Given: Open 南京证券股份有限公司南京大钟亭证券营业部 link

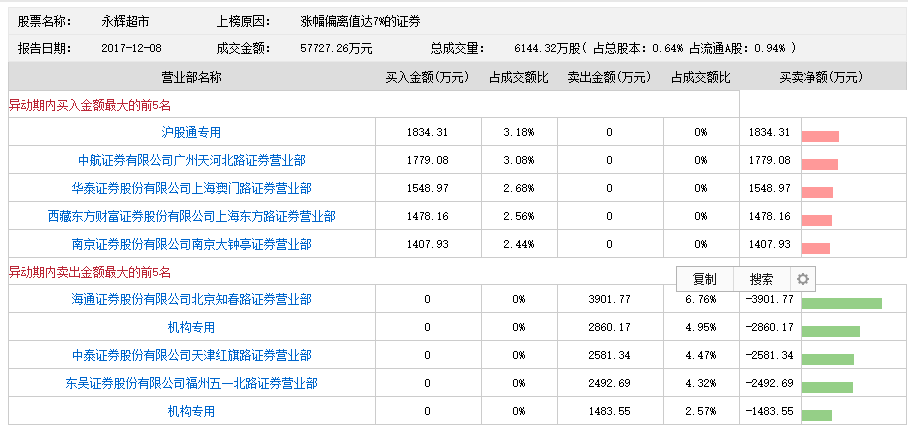Looking at the screenshot, I should click(191, 244).
